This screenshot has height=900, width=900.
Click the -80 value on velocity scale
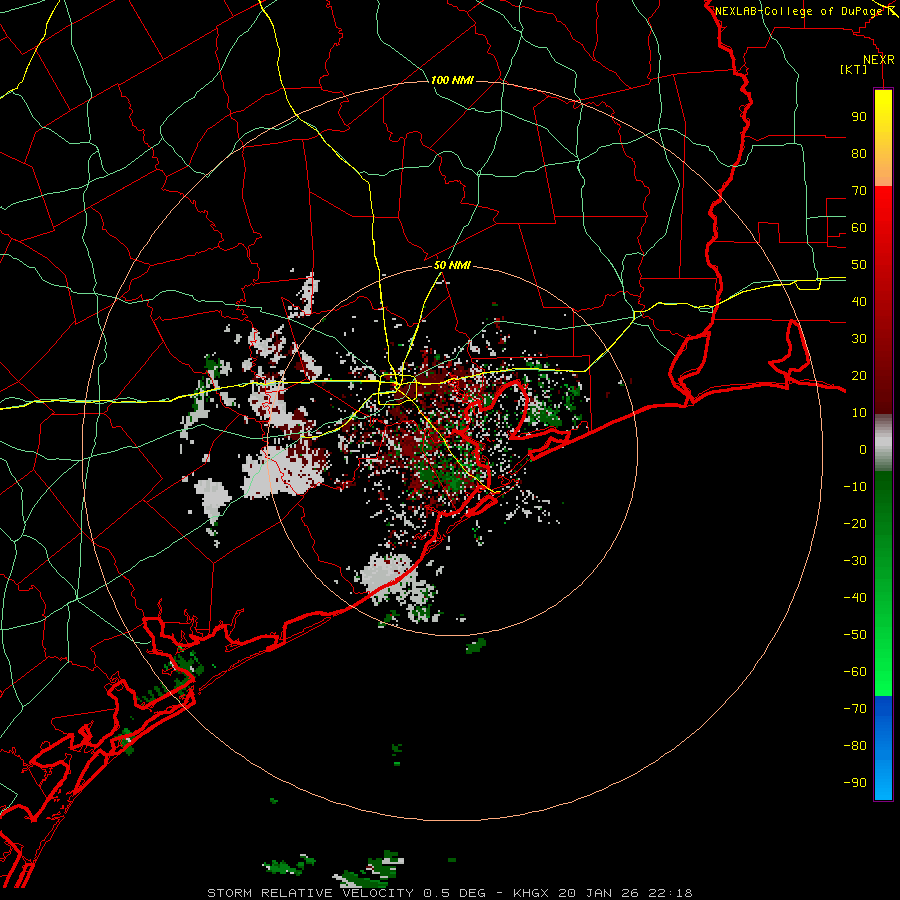tap(855, 746)
